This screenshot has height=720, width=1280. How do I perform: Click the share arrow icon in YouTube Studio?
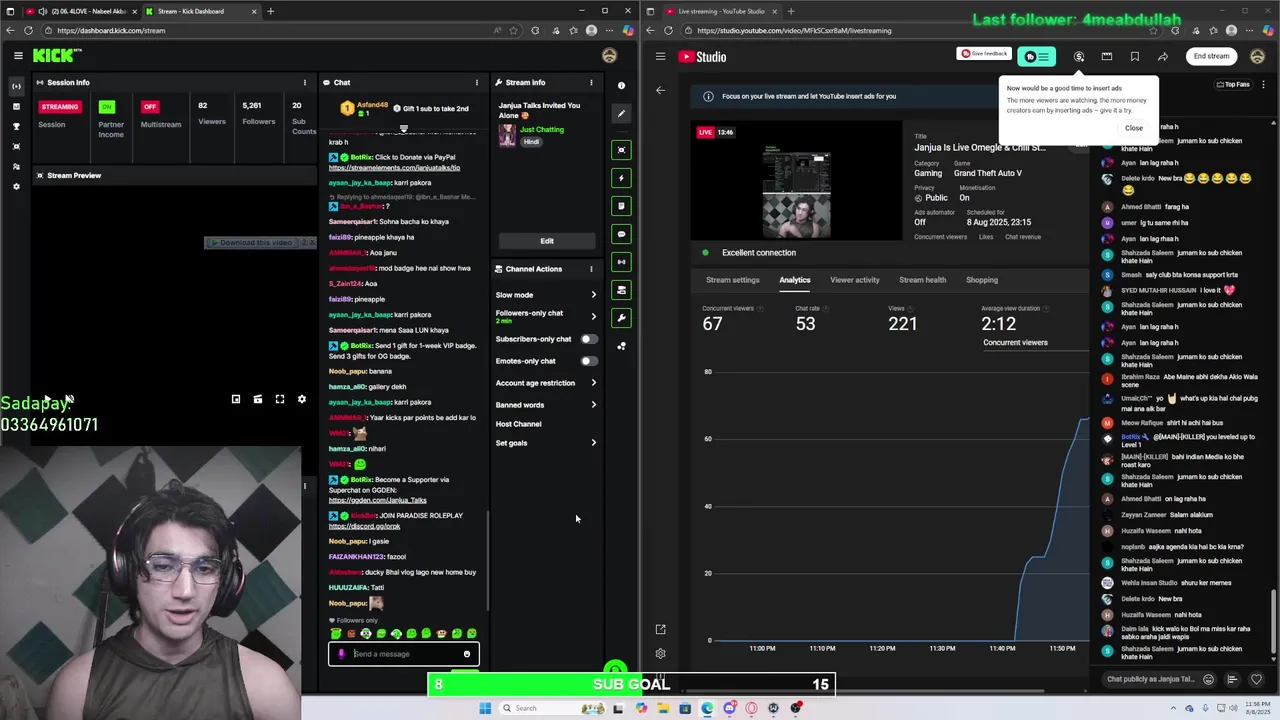(x=1163, y=57)
